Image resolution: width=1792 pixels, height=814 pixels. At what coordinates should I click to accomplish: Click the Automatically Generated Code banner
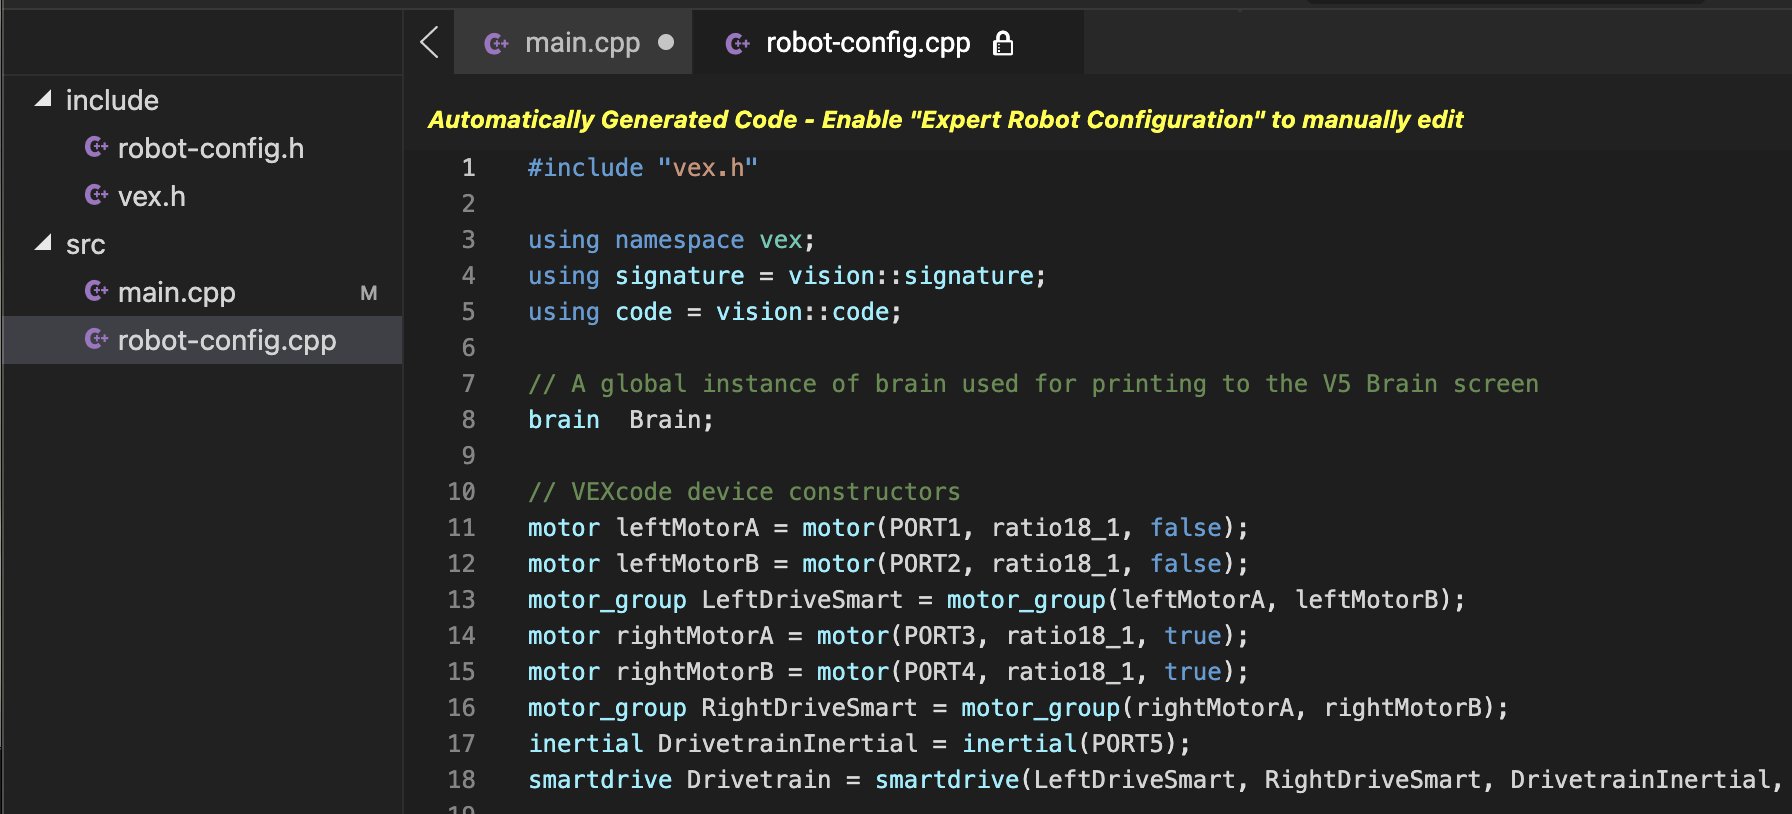coord(945,120)
